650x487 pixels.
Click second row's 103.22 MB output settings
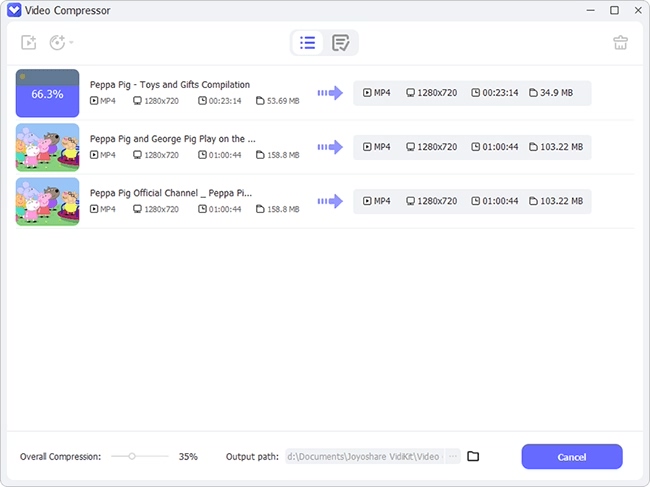click(553, 147)
